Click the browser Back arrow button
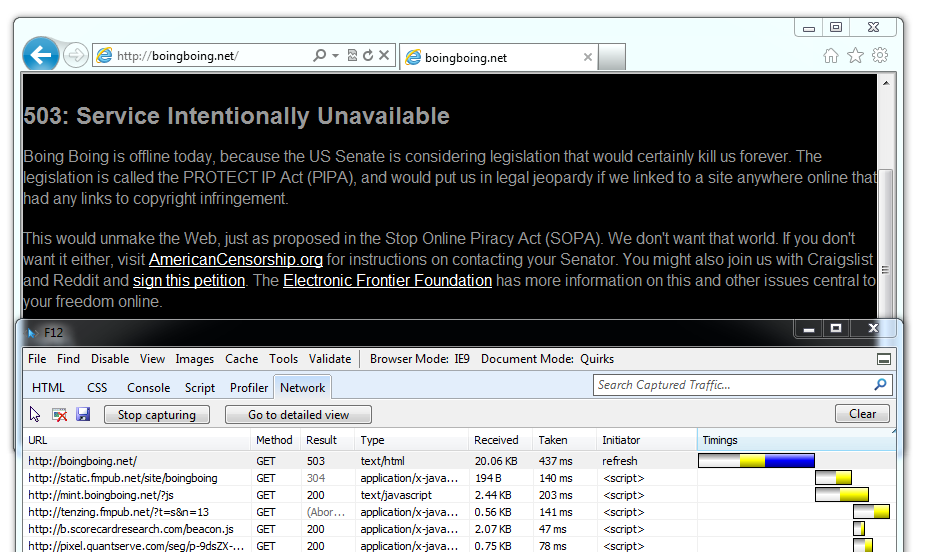This screenshot has height=552, width=926. [41, 55]
